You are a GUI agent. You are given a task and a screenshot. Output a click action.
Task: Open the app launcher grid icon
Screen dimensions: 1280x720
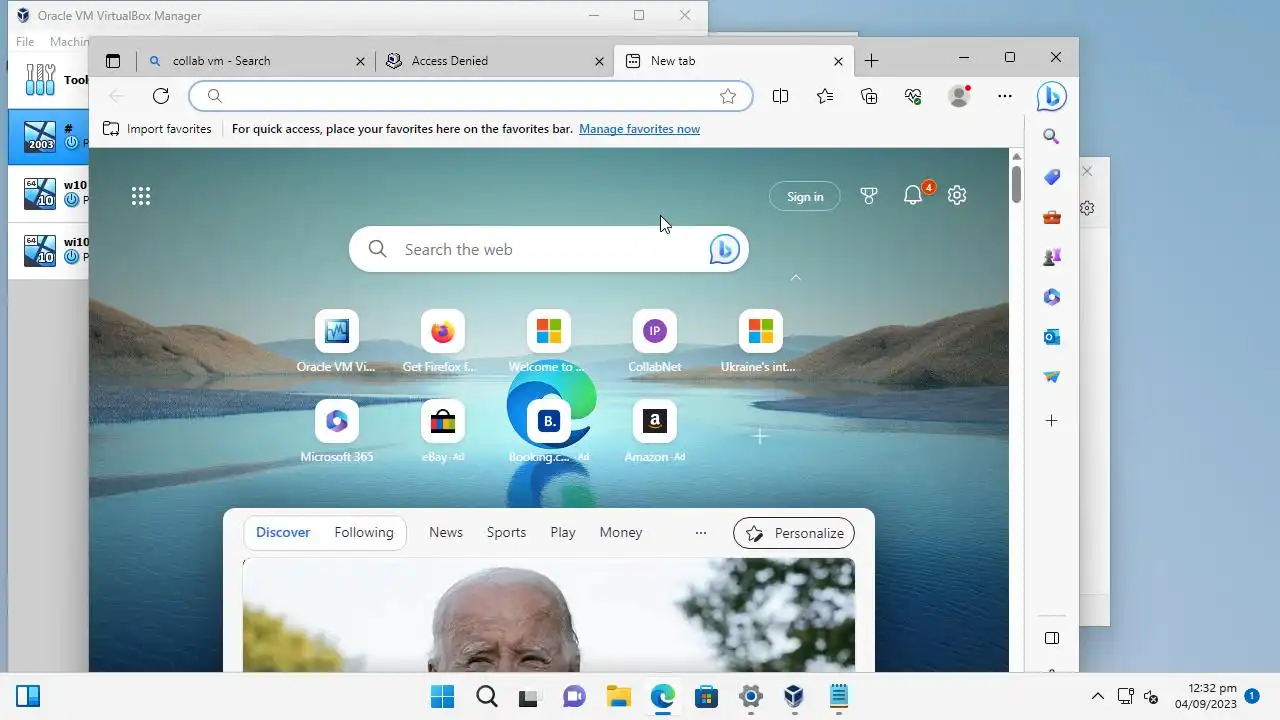141,196
